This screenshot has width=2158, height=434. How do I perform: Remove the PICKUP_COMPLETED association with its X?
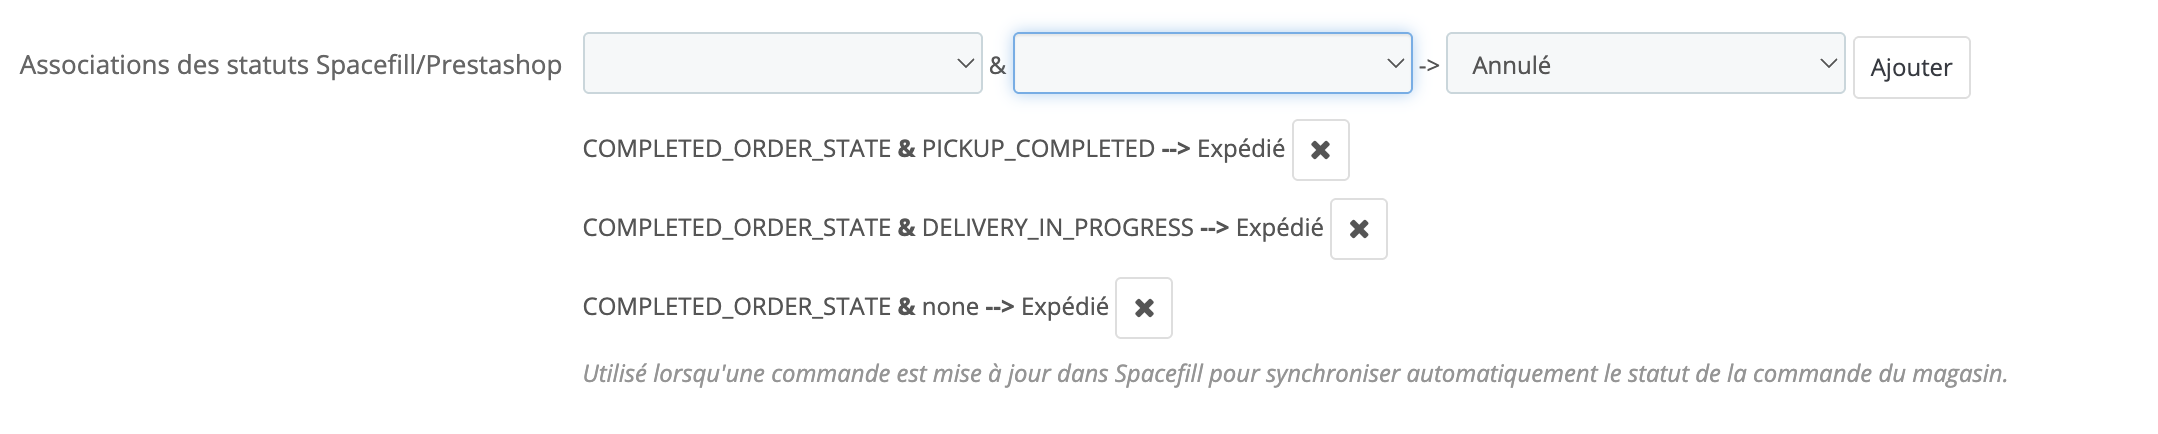click(1320, 150)
